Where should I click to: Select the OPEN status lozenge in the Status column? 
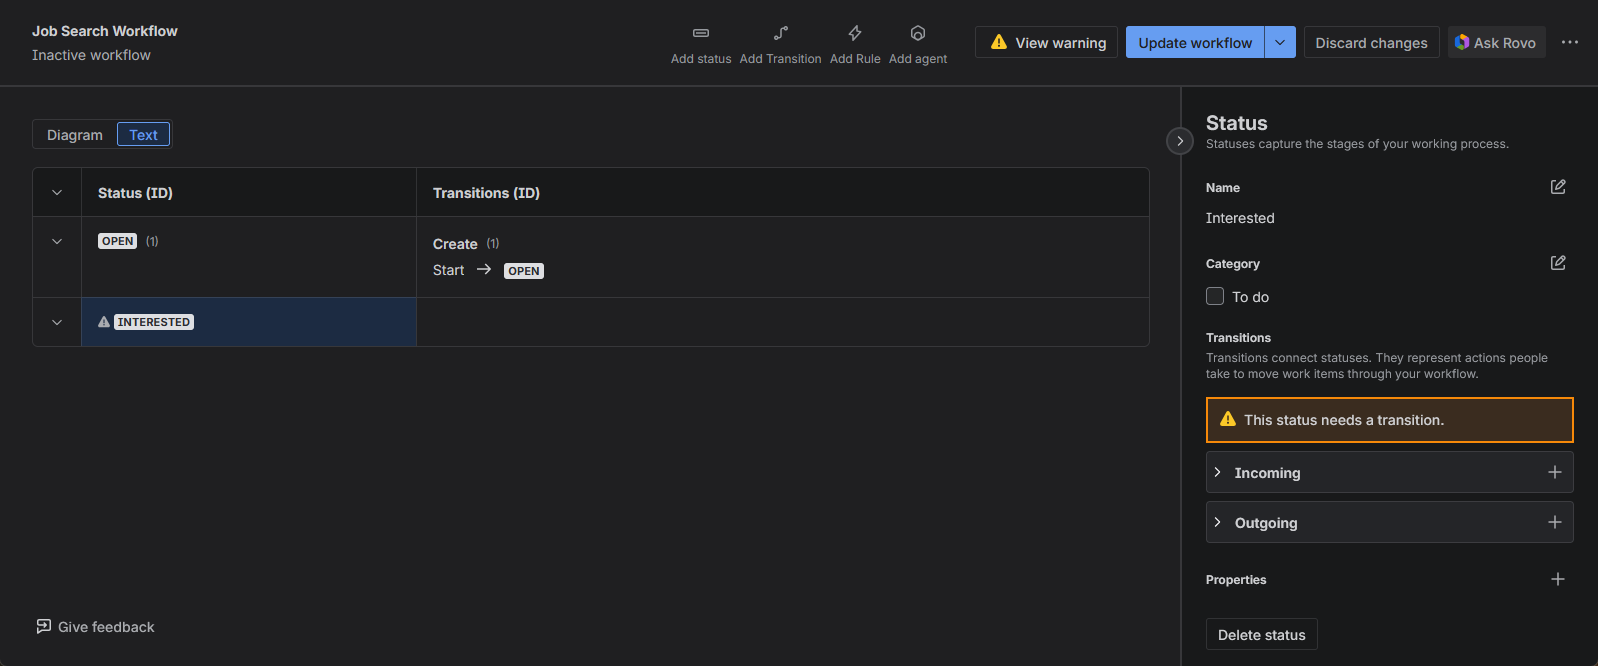(x=117, y=241)
